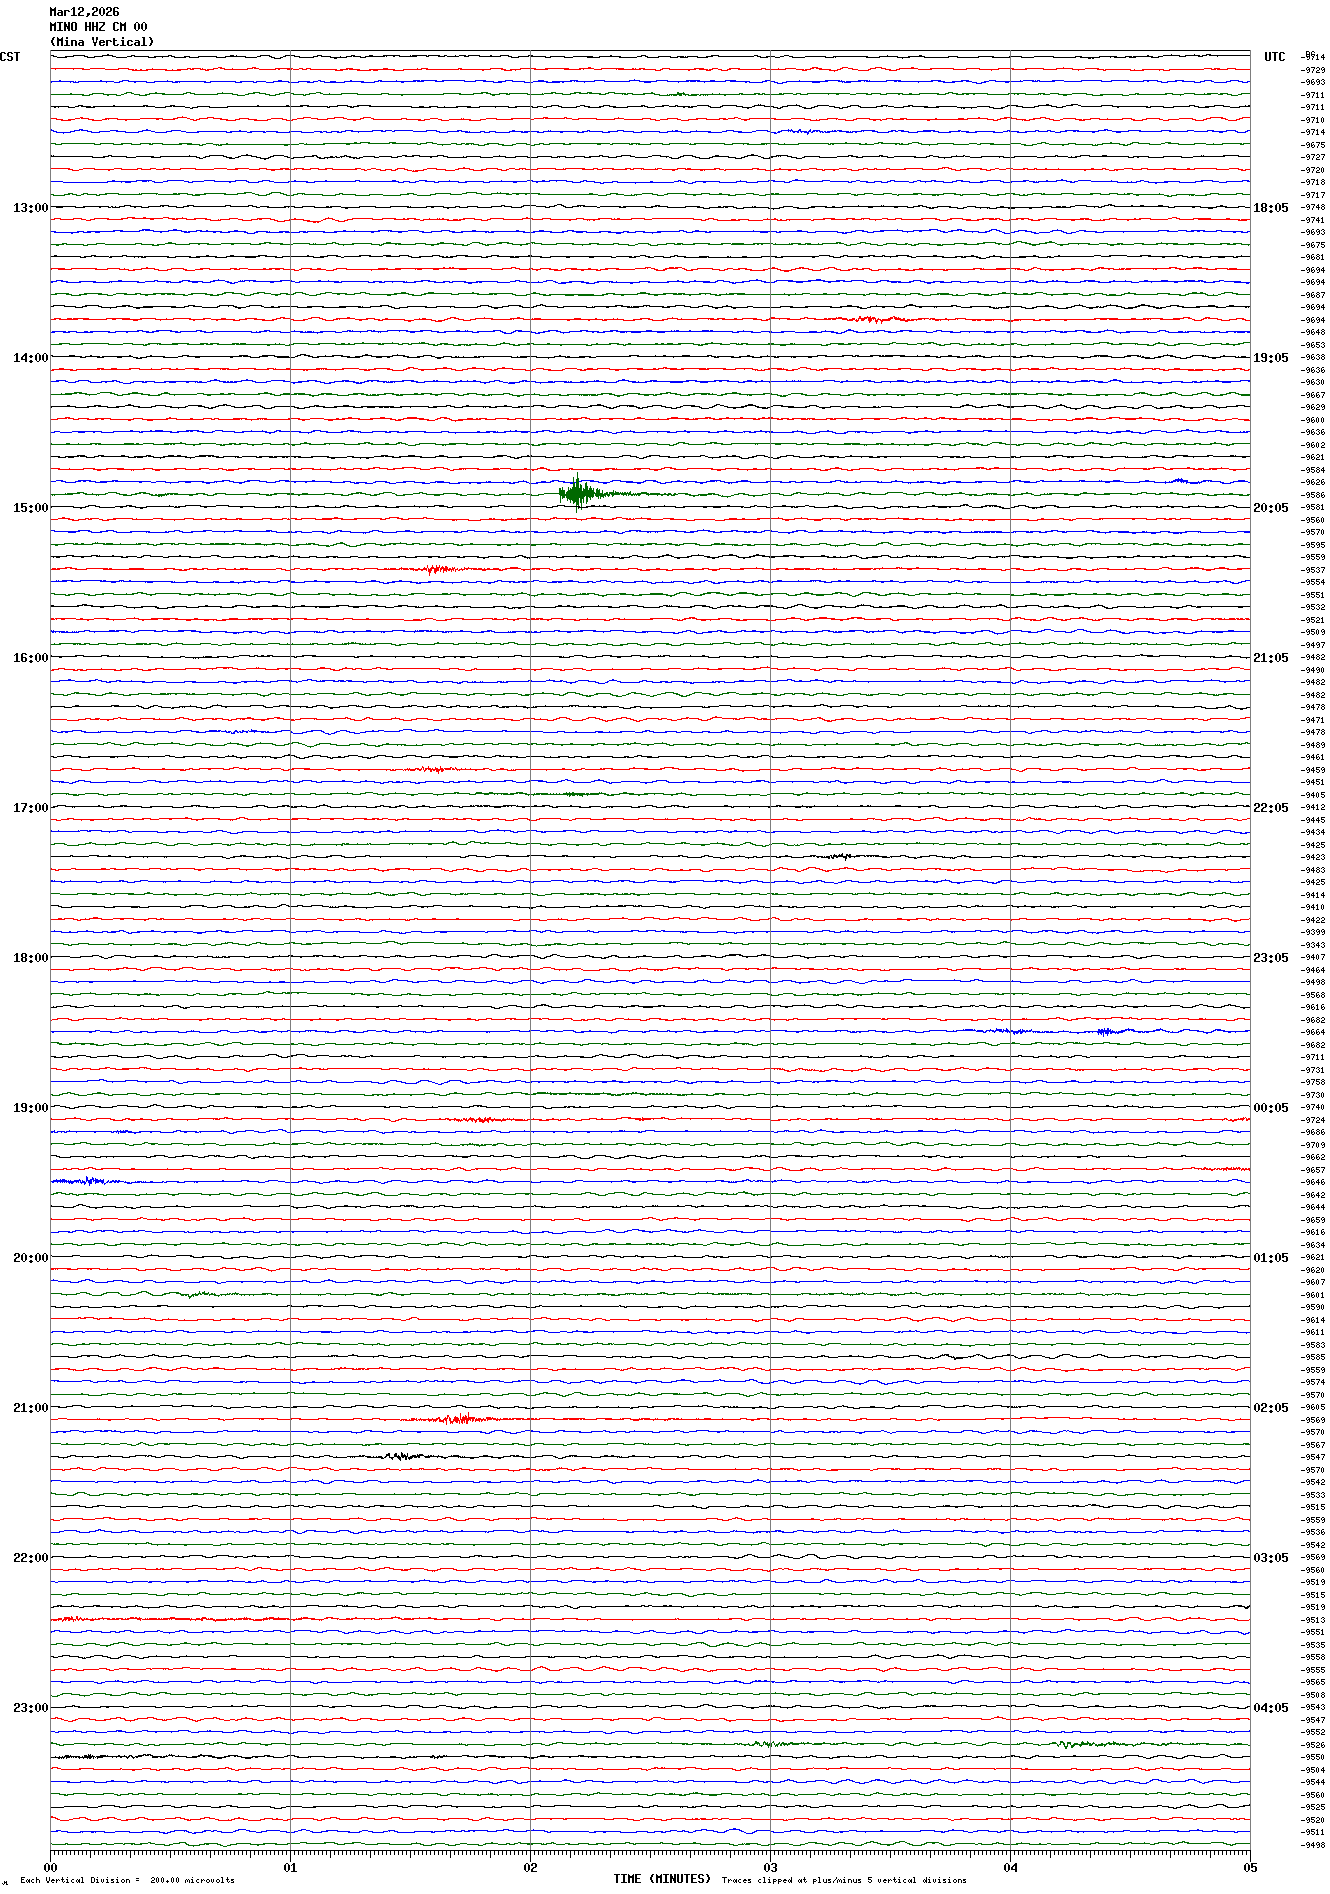Select the 13:00 CST time label
This screenshot has width=1330, height=1894.
(x=30, y=208)
